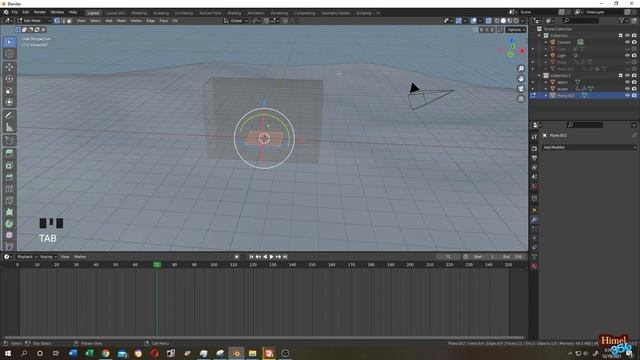Toggle render visibility of the Light object
The image size is (640, 360).
coord(634,55)
